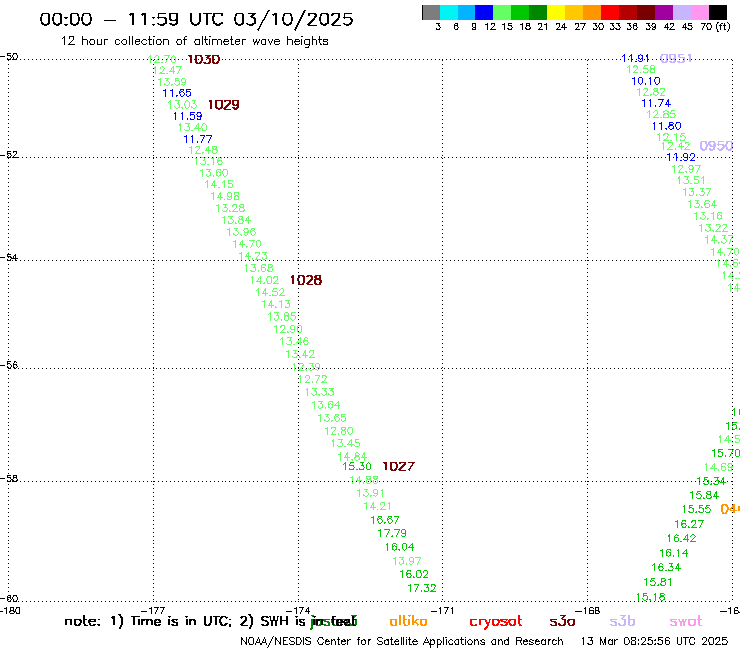Click the s3a time label 1028
The height and width of the screenshot is (650, 740).
tap(306, 280)
